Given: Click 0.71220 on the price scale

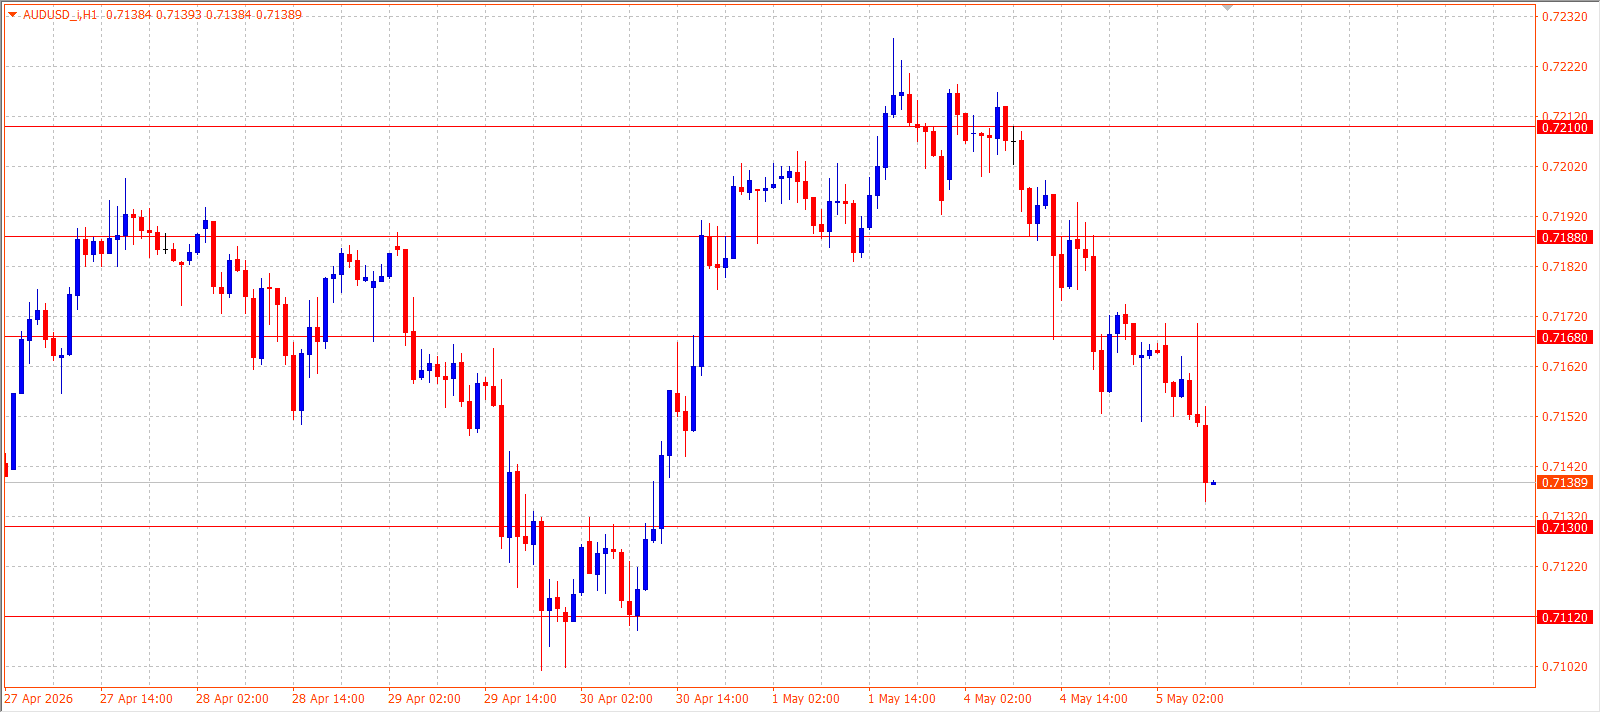Looking at the screenshot, I should (x=1564, y=567).
